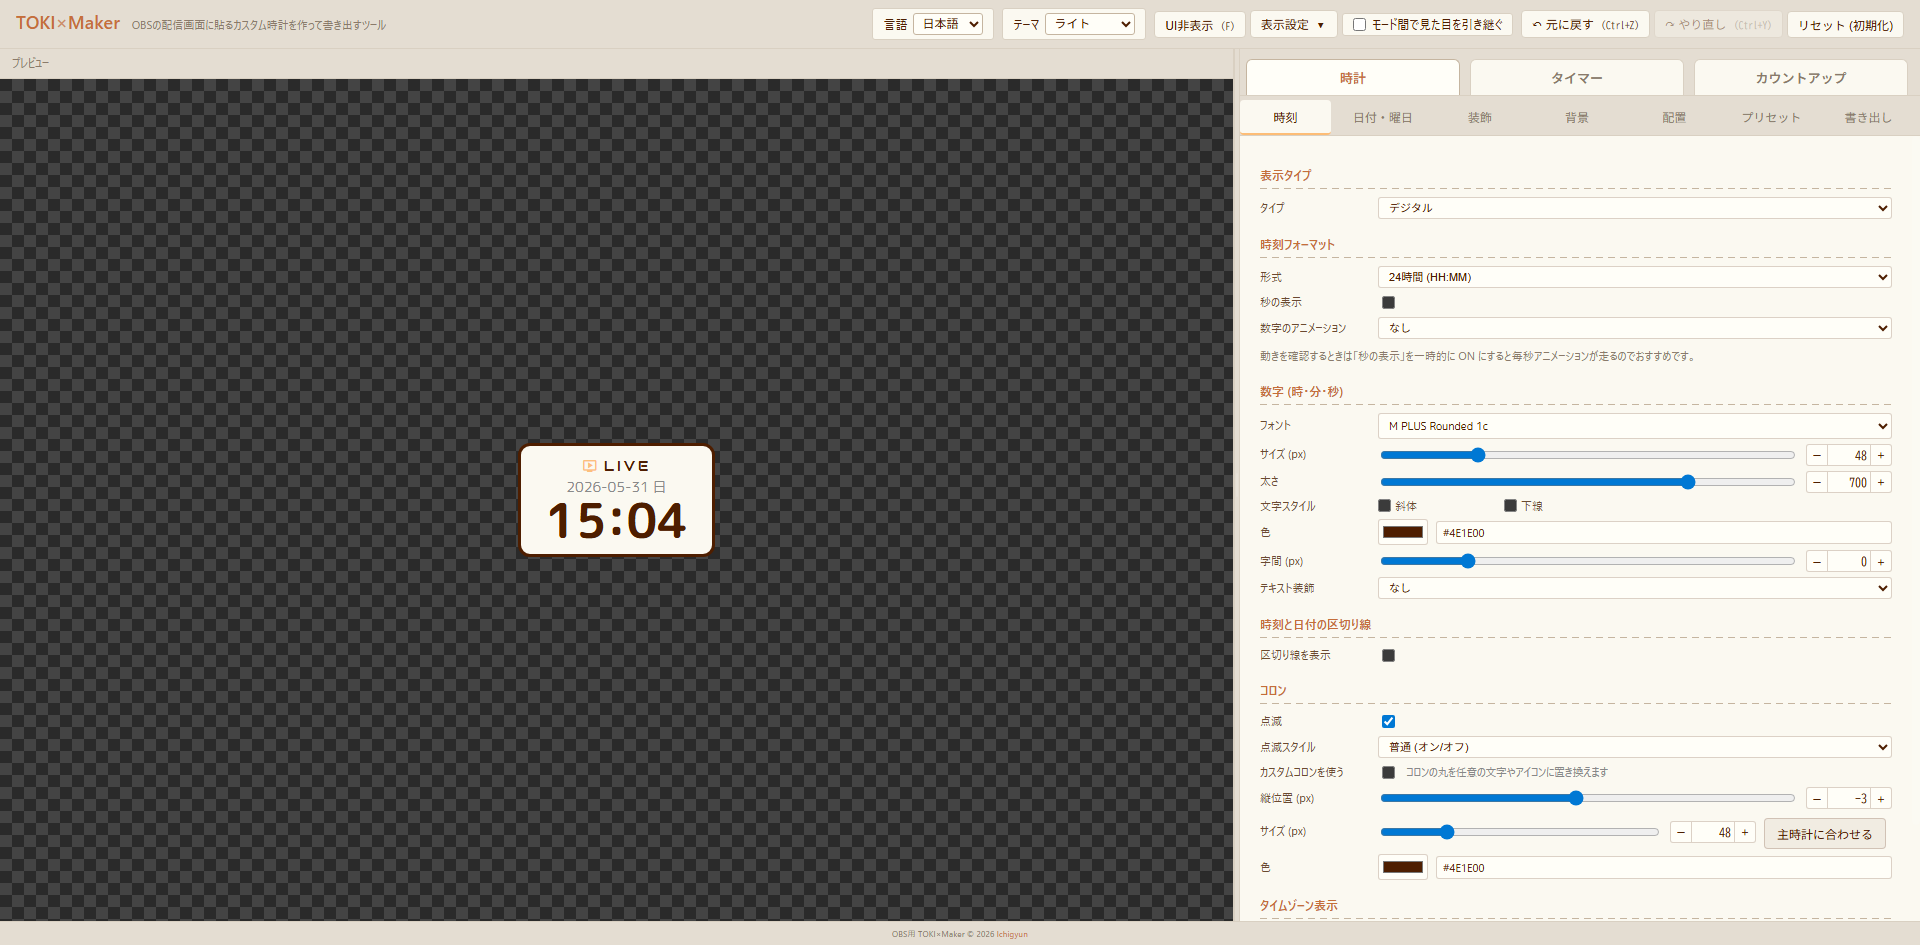The width and height of the screenshot is (1920, 945).
Task: Click the リセット (初期化) button
Action: 1845,25
